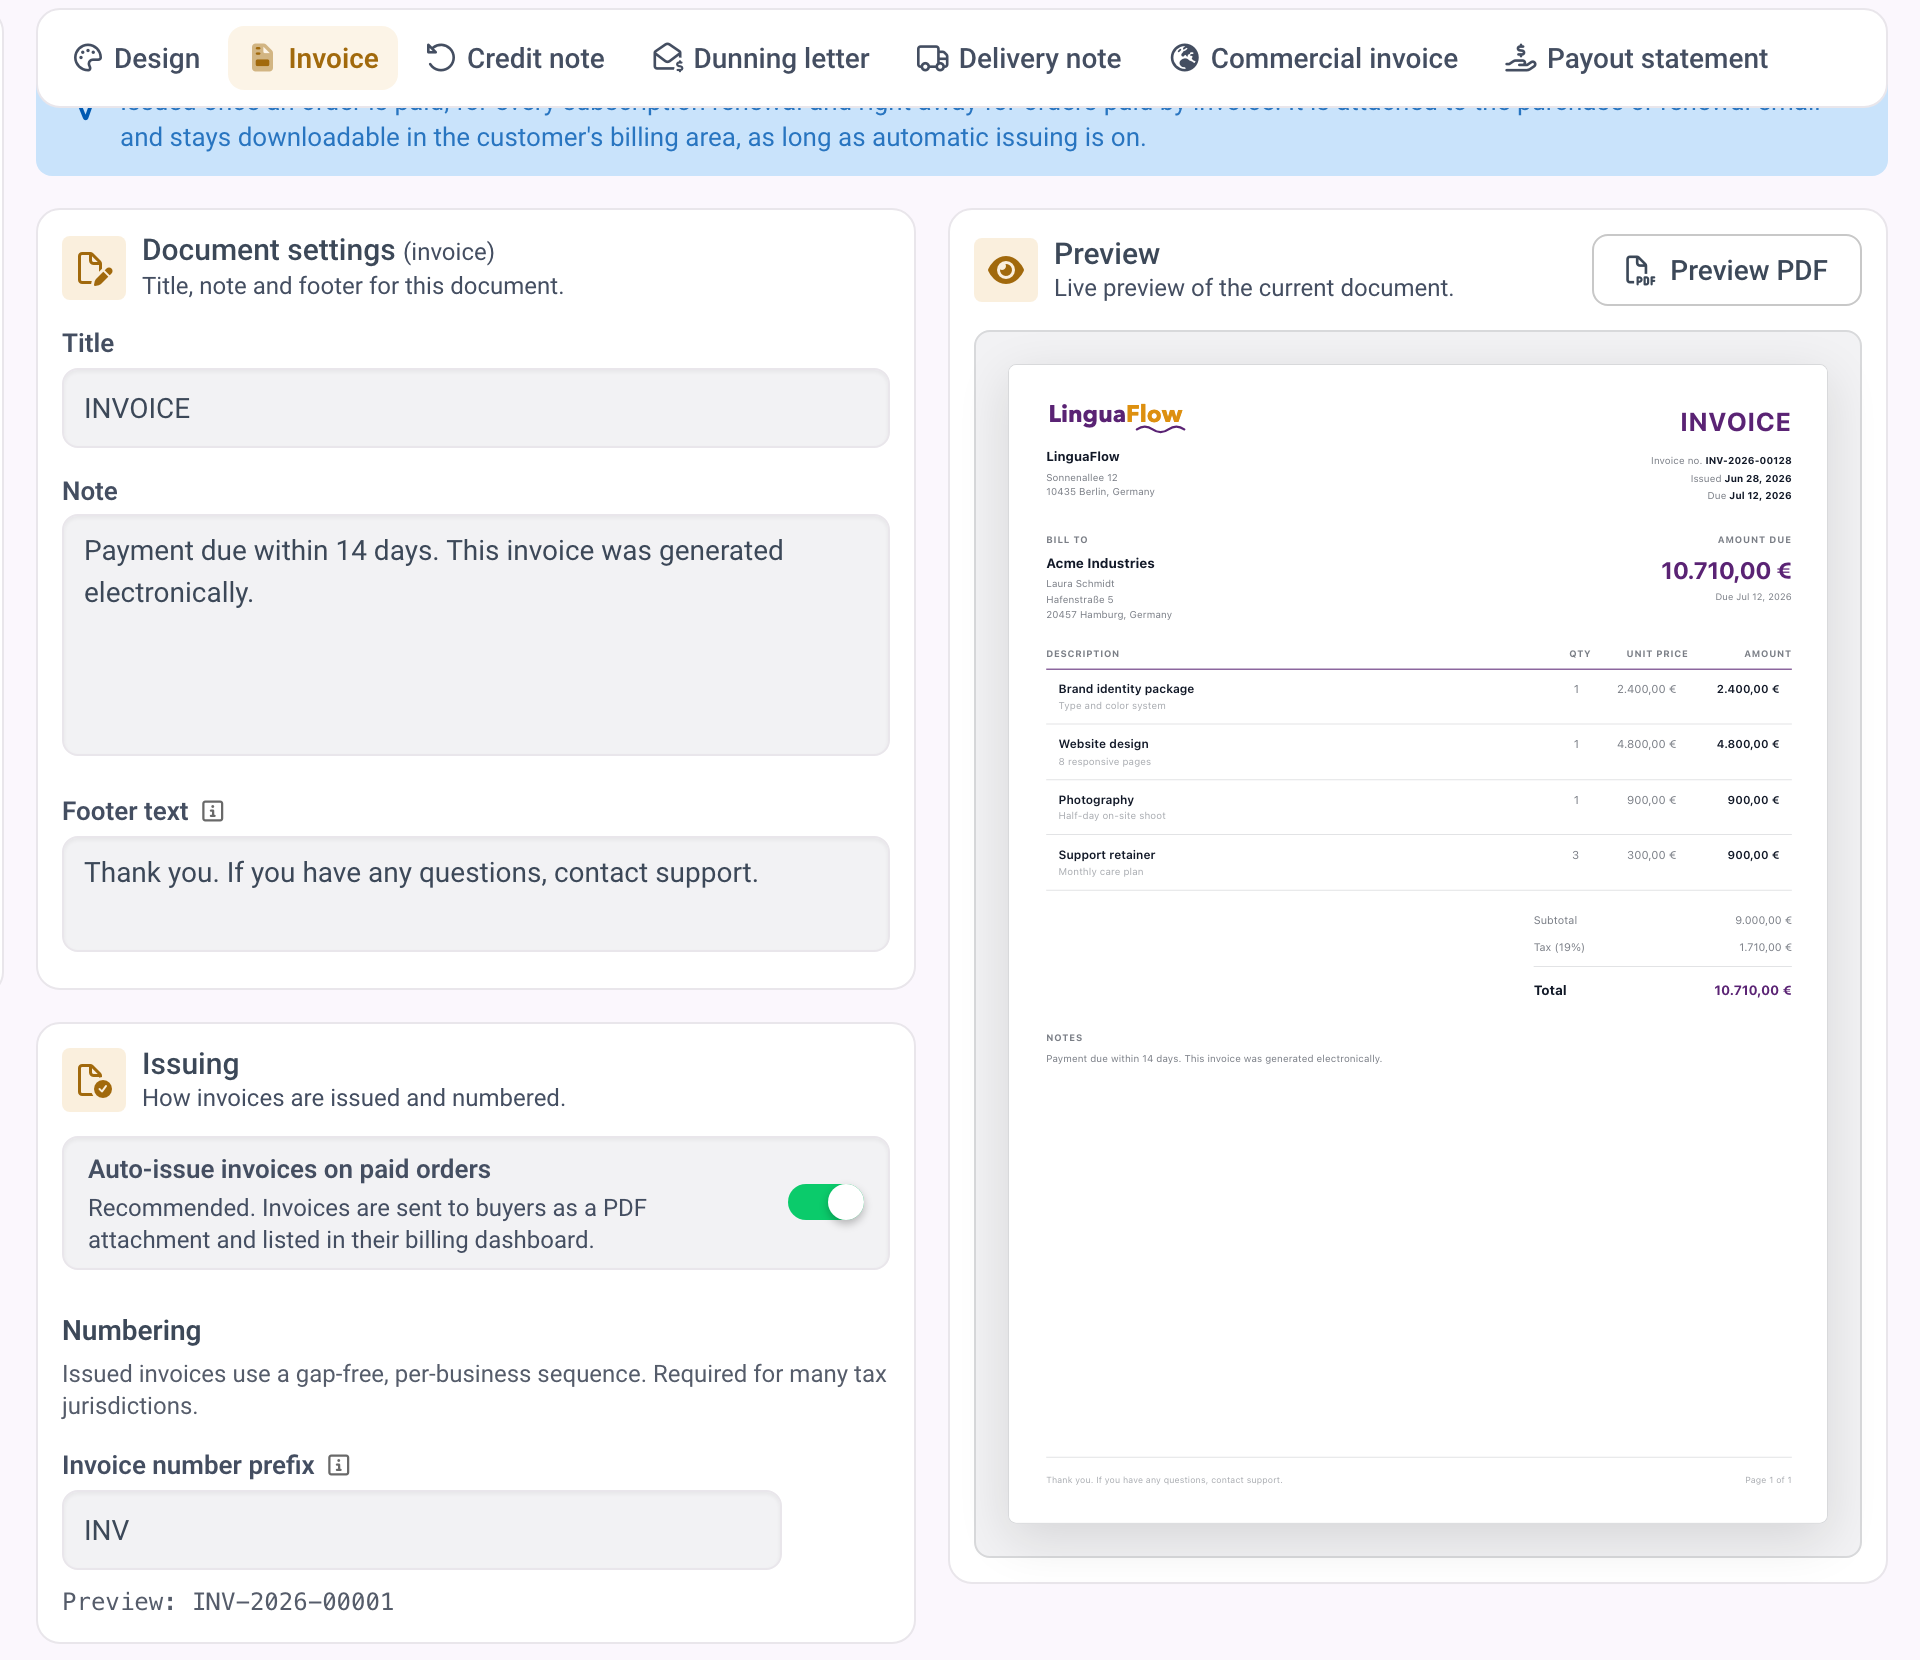Click the 'Acme Industries' bill-to name
1920x1660 pixels.
point(1100,563)
